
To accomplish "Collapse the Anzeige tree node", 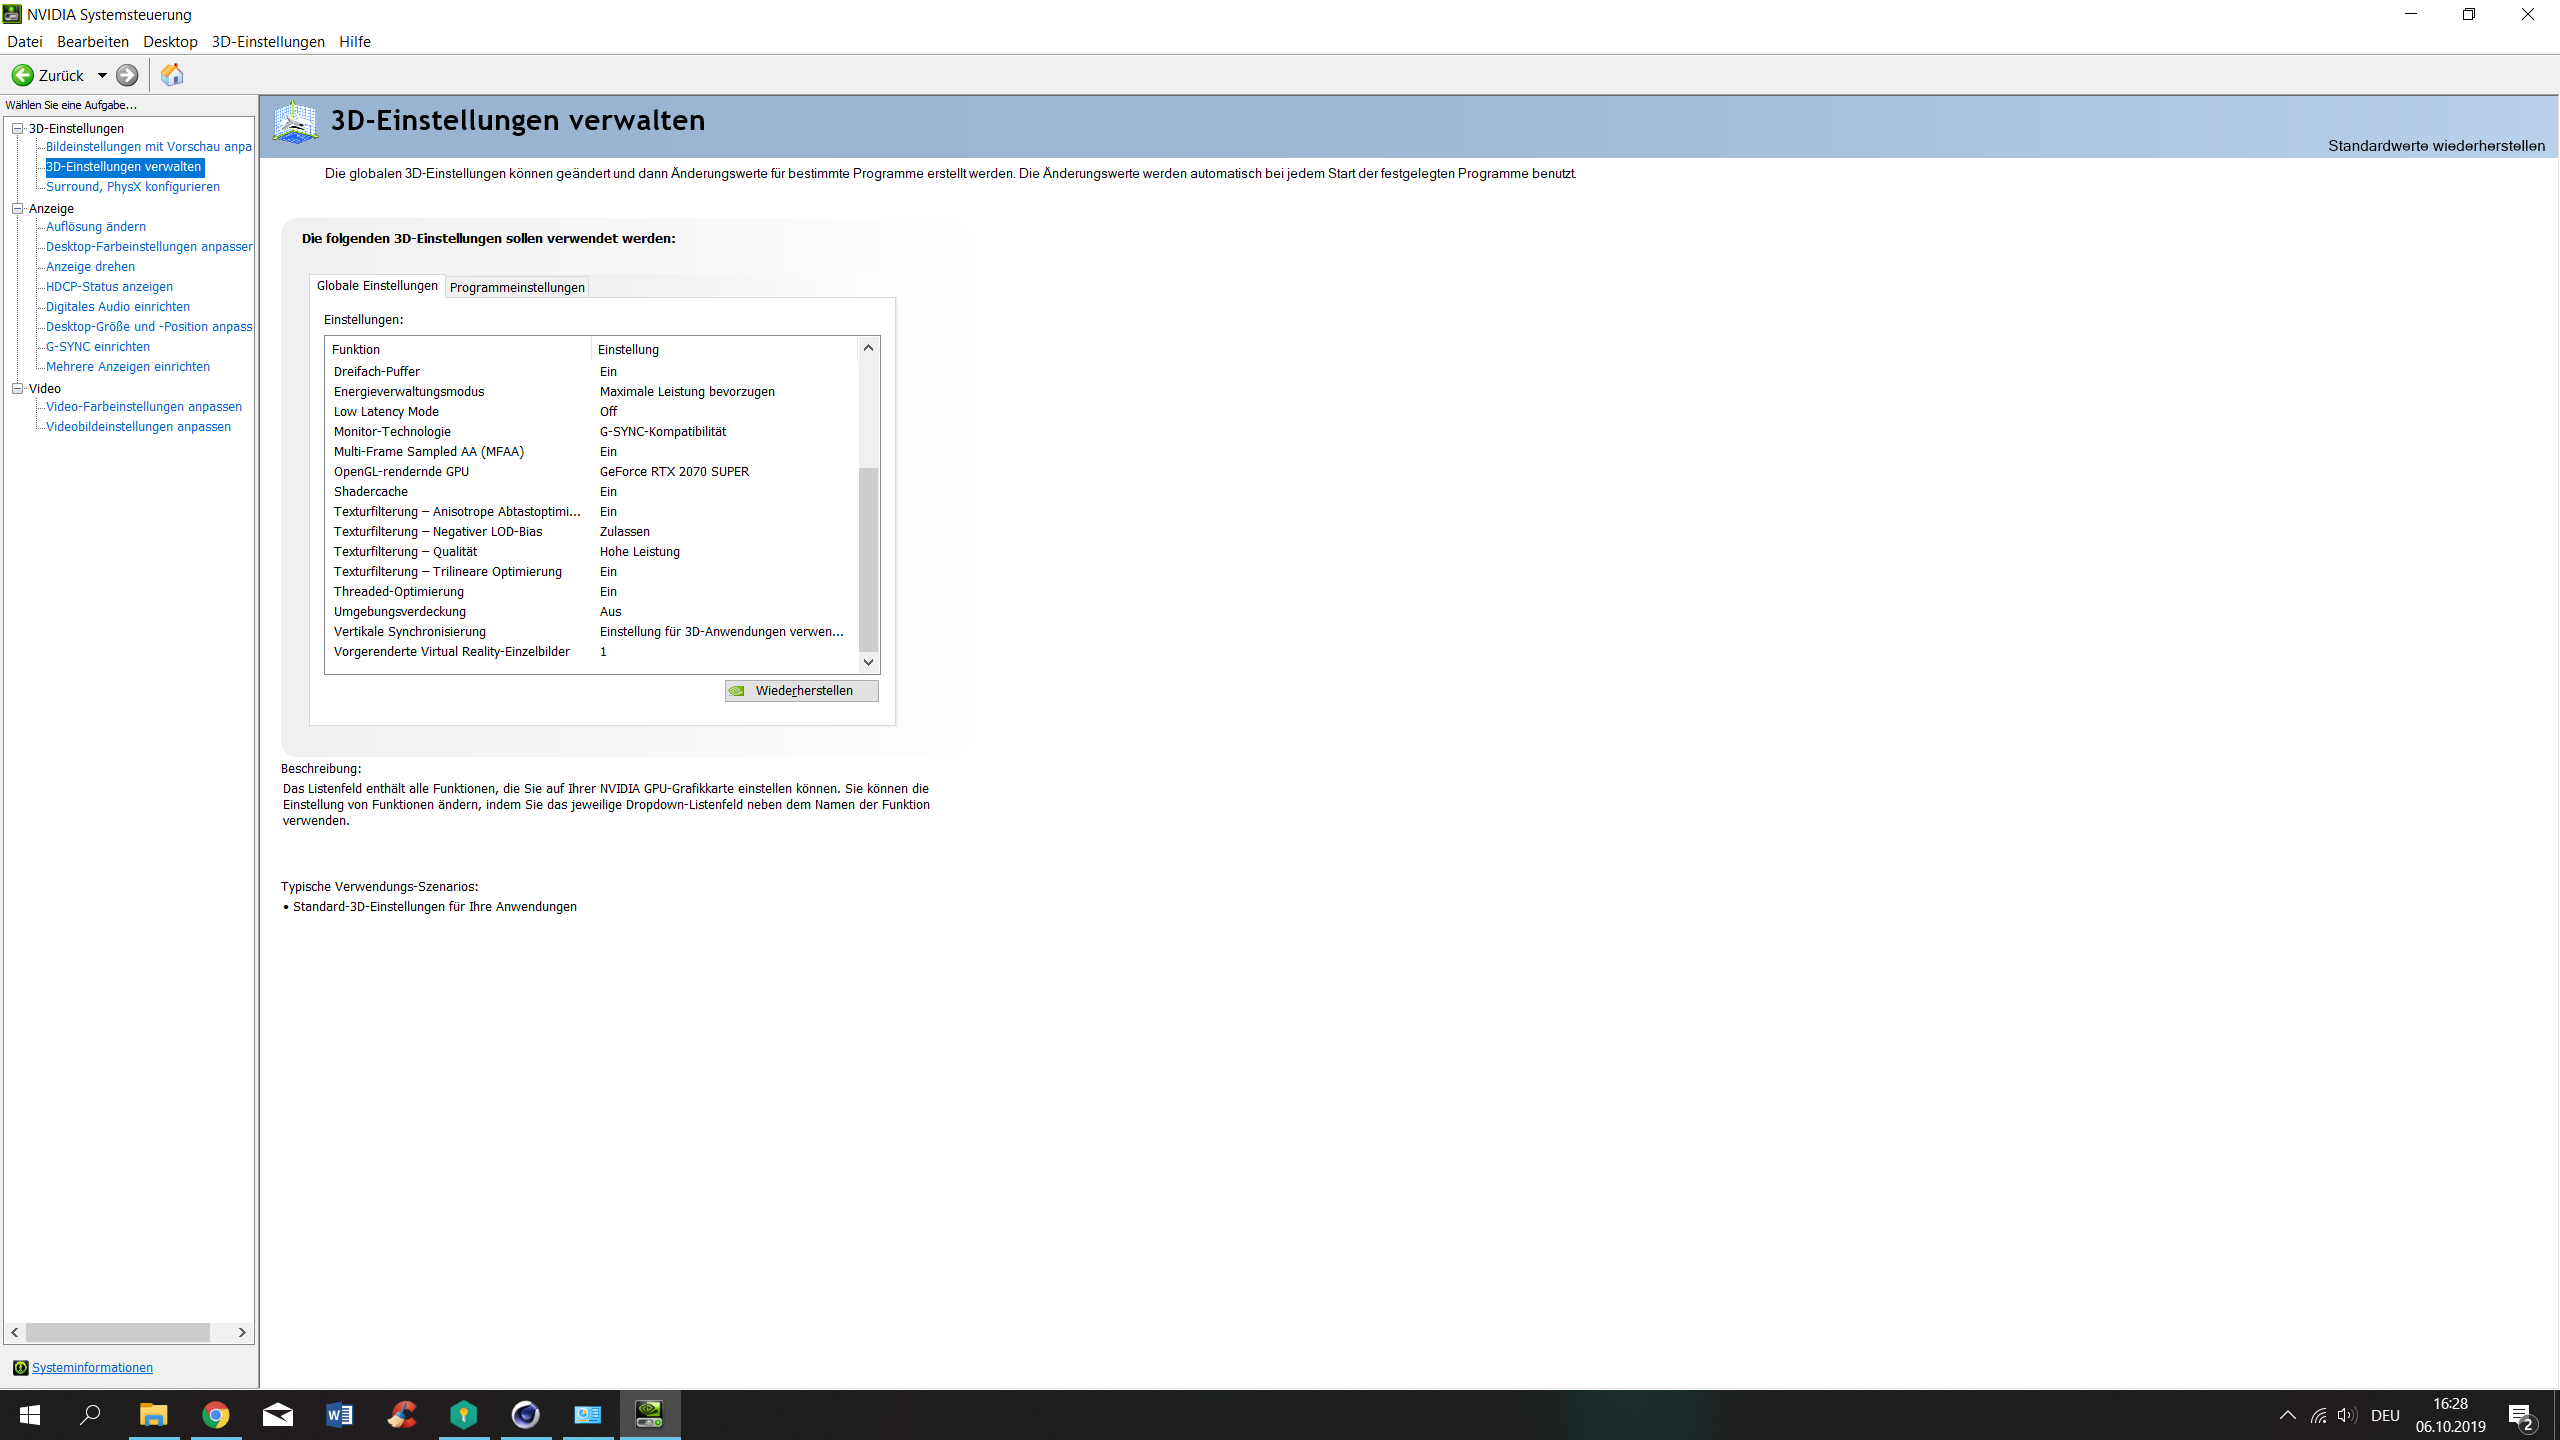I will (x=17, y=208).
